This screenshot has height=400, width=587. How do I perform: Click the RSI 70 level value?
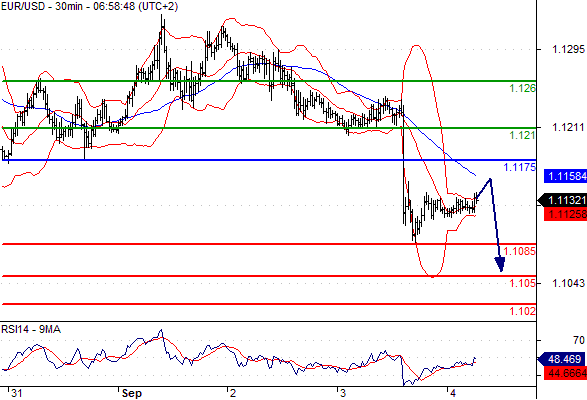(x=578, y=340)
